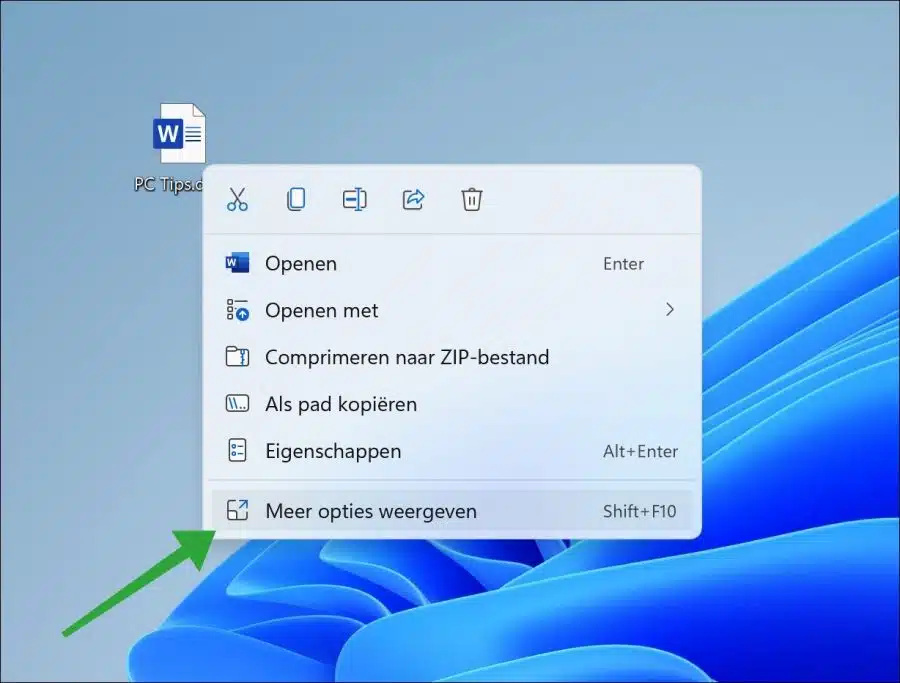
Task: Expand the Openen met submenu
Action: (x=452, y=311)
